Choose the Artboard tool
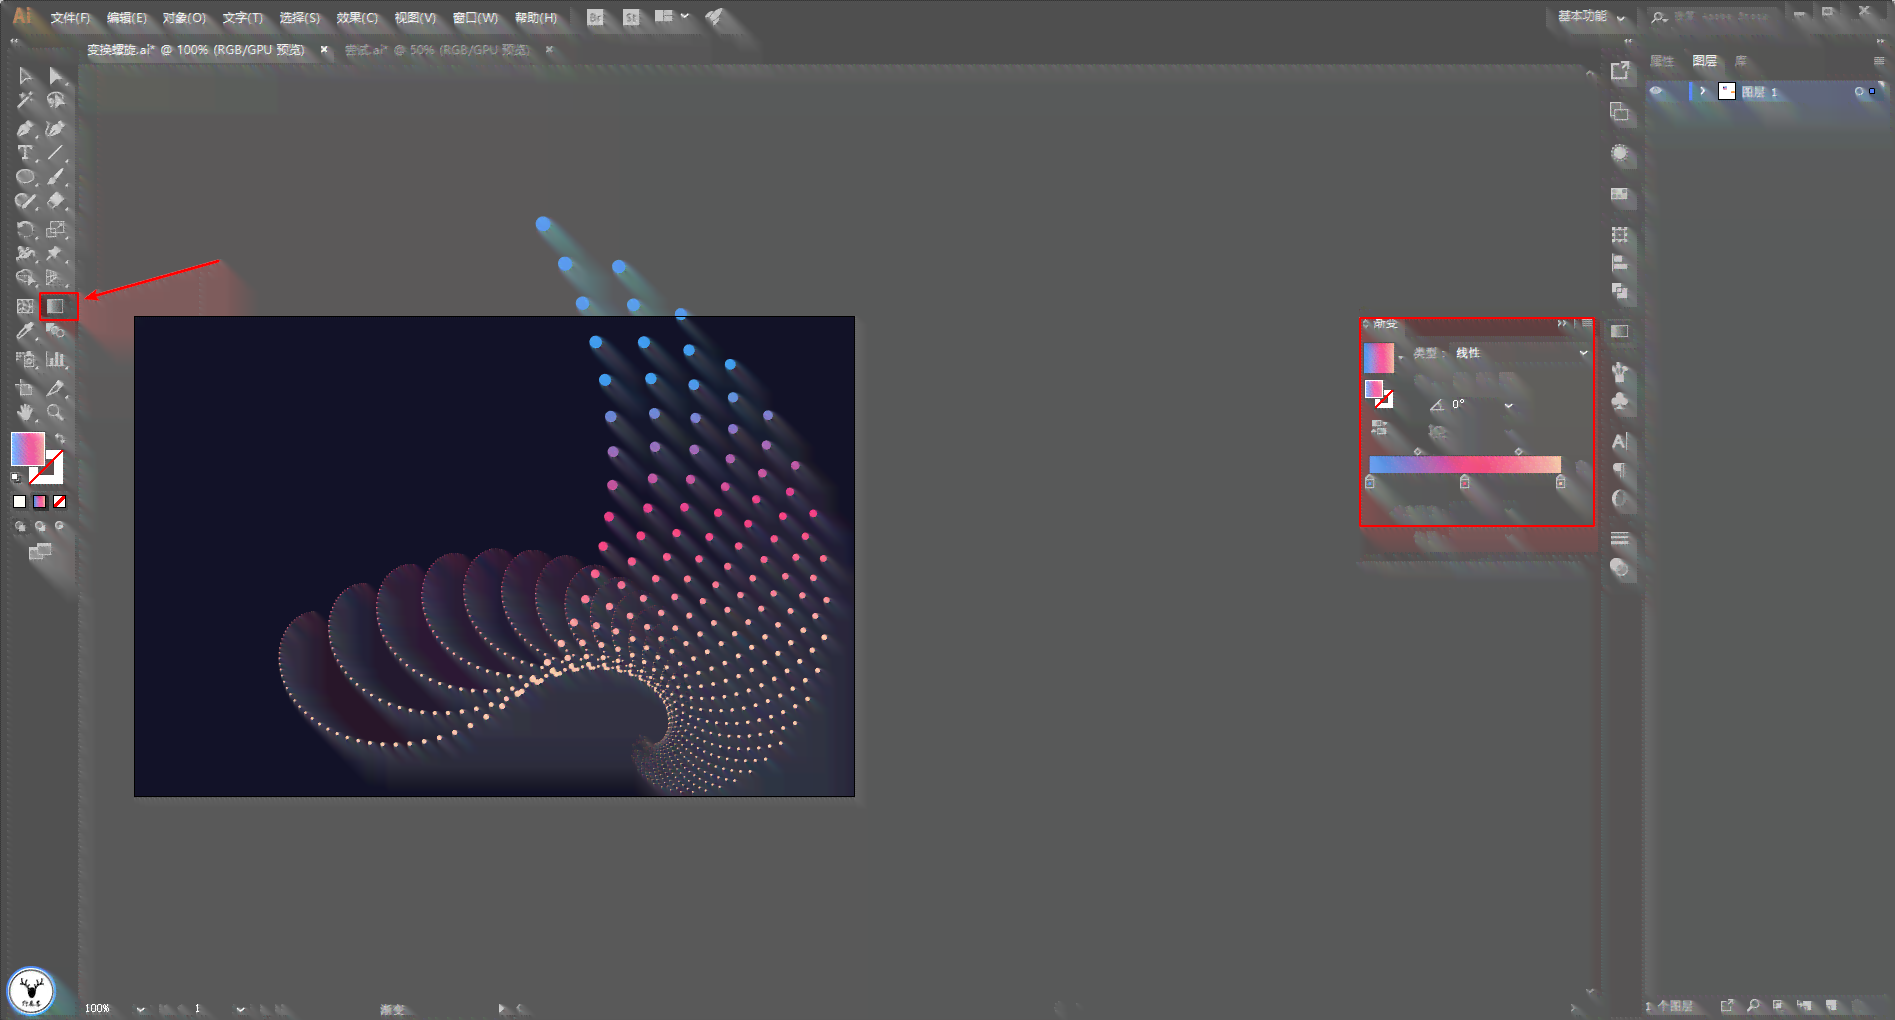This screenshot has height=1020, width=1895. click(26, 388)
